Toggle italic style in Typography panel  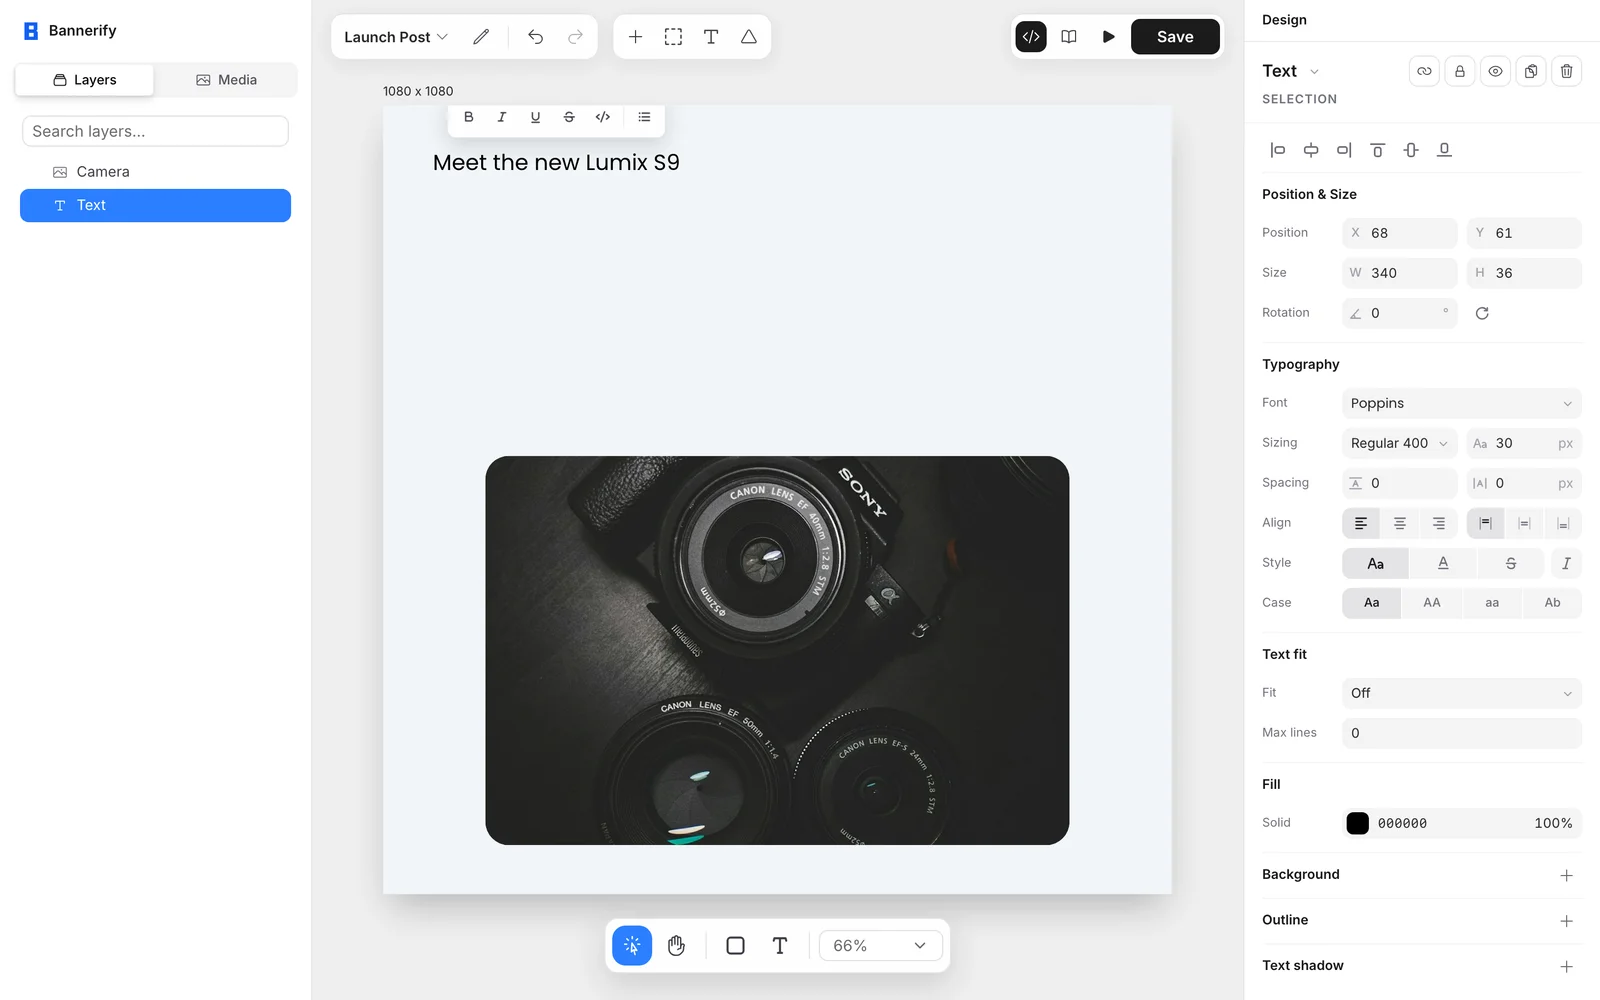(1566, 563)
